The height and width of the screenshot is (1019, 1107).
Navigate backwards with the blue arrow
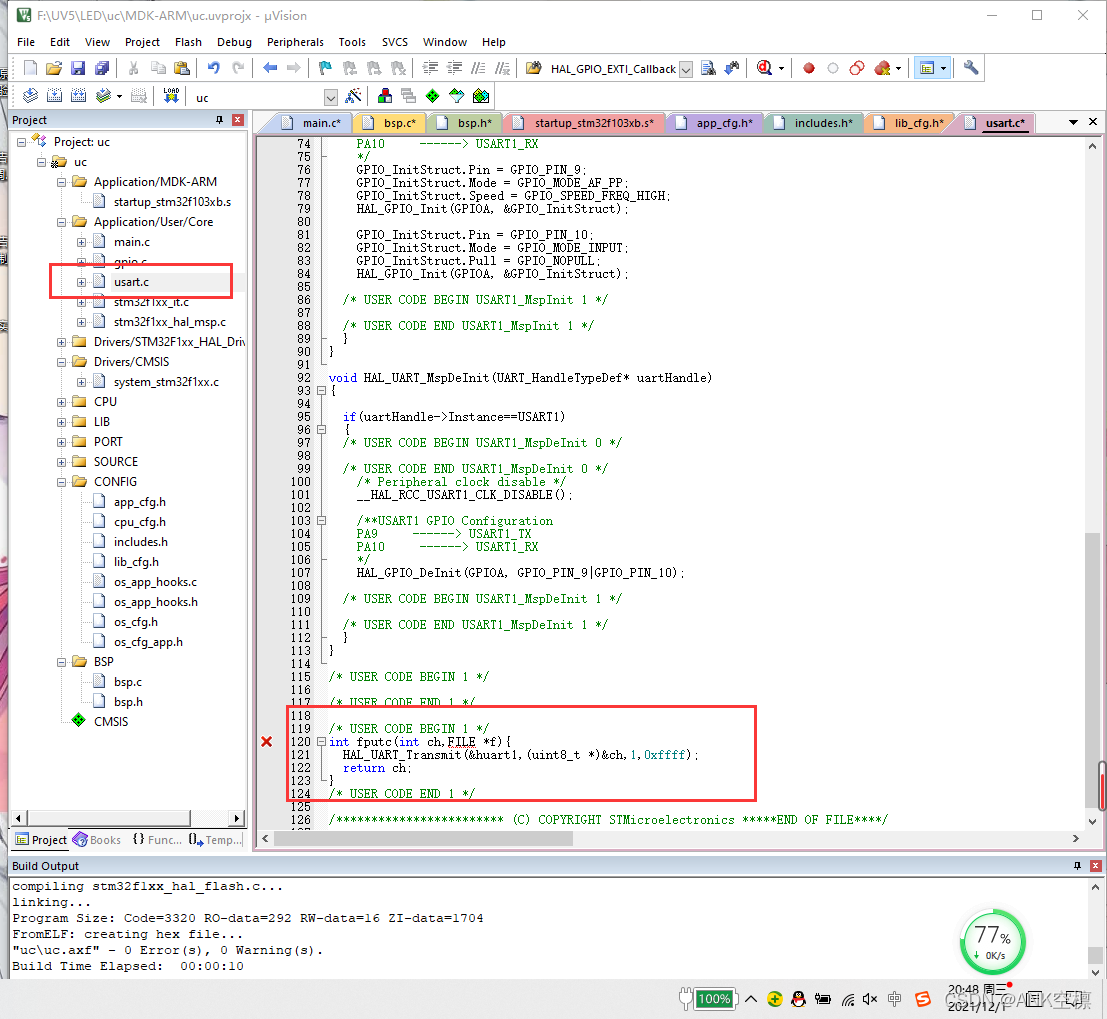pyautogui.click(x=270, y=68)
